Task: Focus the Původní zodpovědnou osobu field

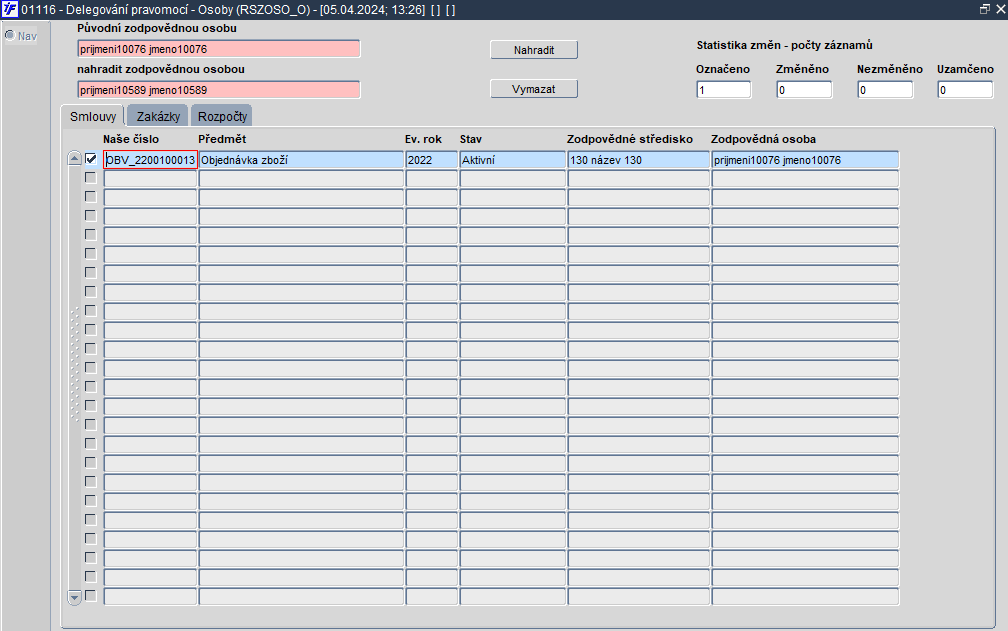Action: pyautogui.click(x=219, y=49)
